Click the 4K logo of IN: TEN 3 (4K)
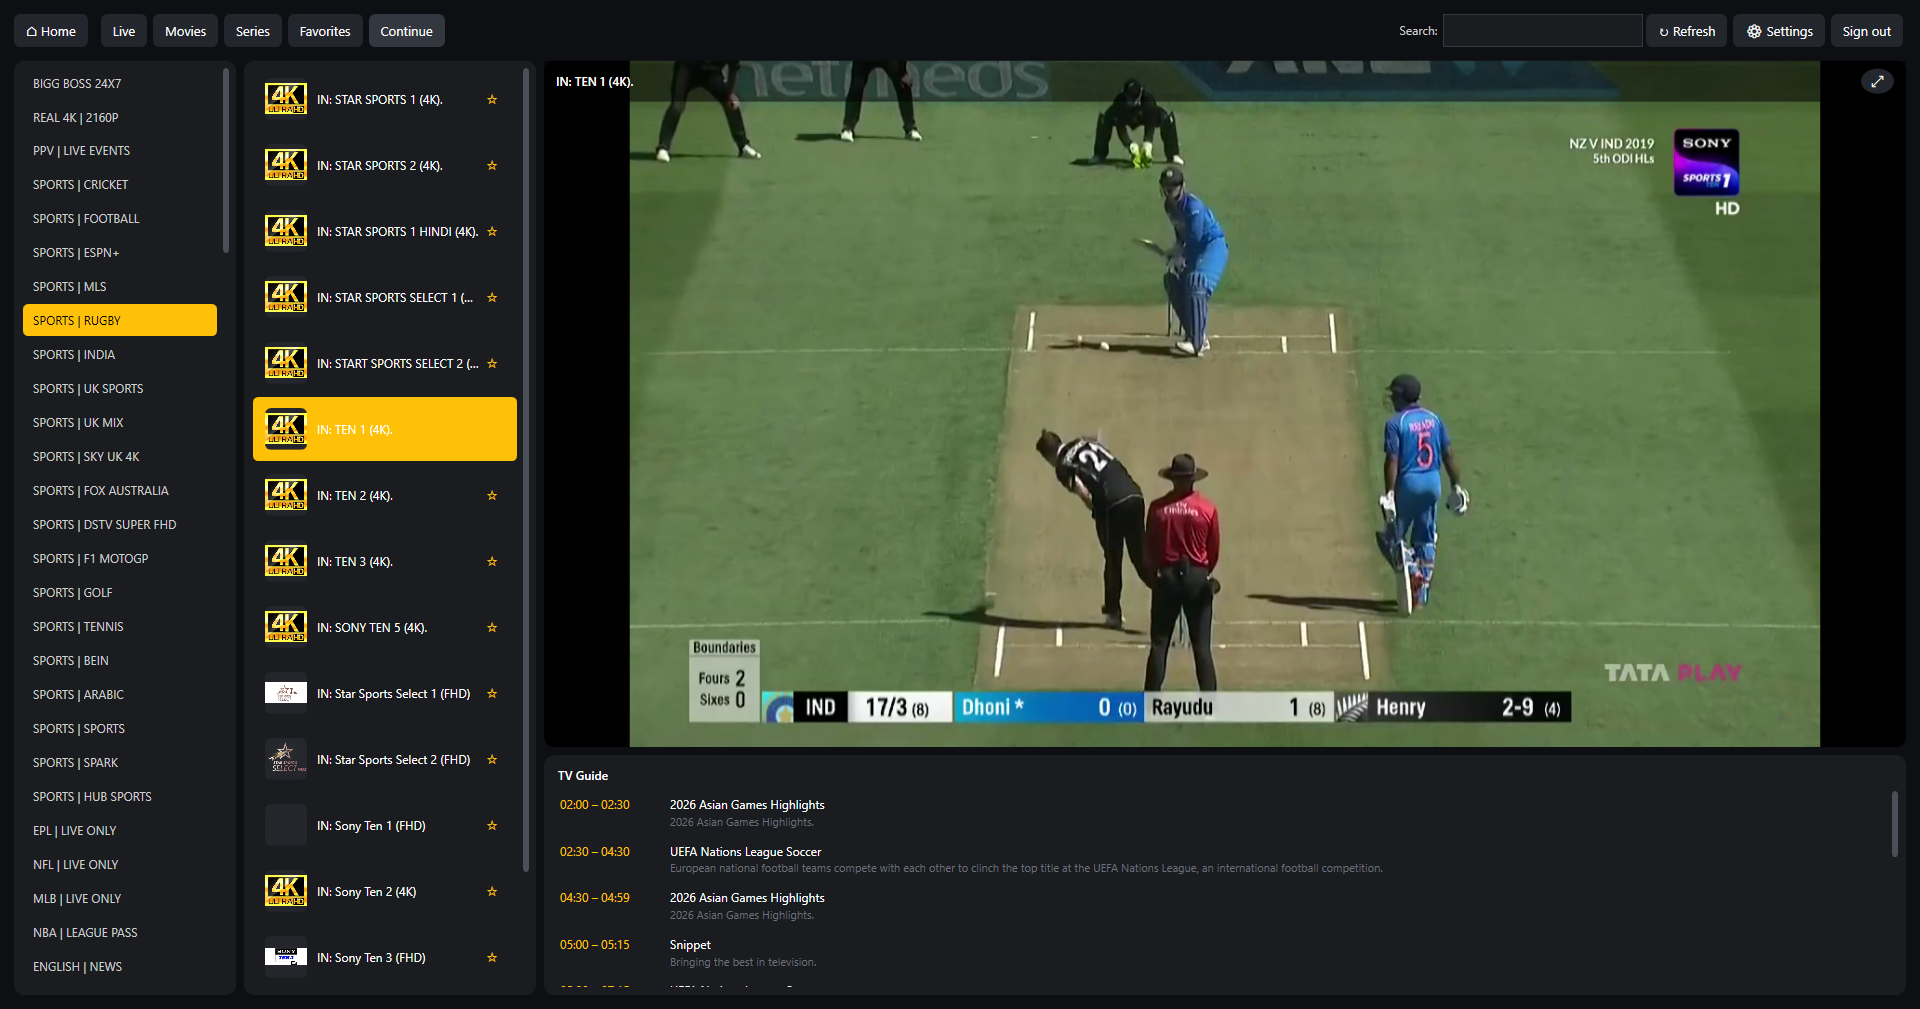 click(x=286, y=562)
